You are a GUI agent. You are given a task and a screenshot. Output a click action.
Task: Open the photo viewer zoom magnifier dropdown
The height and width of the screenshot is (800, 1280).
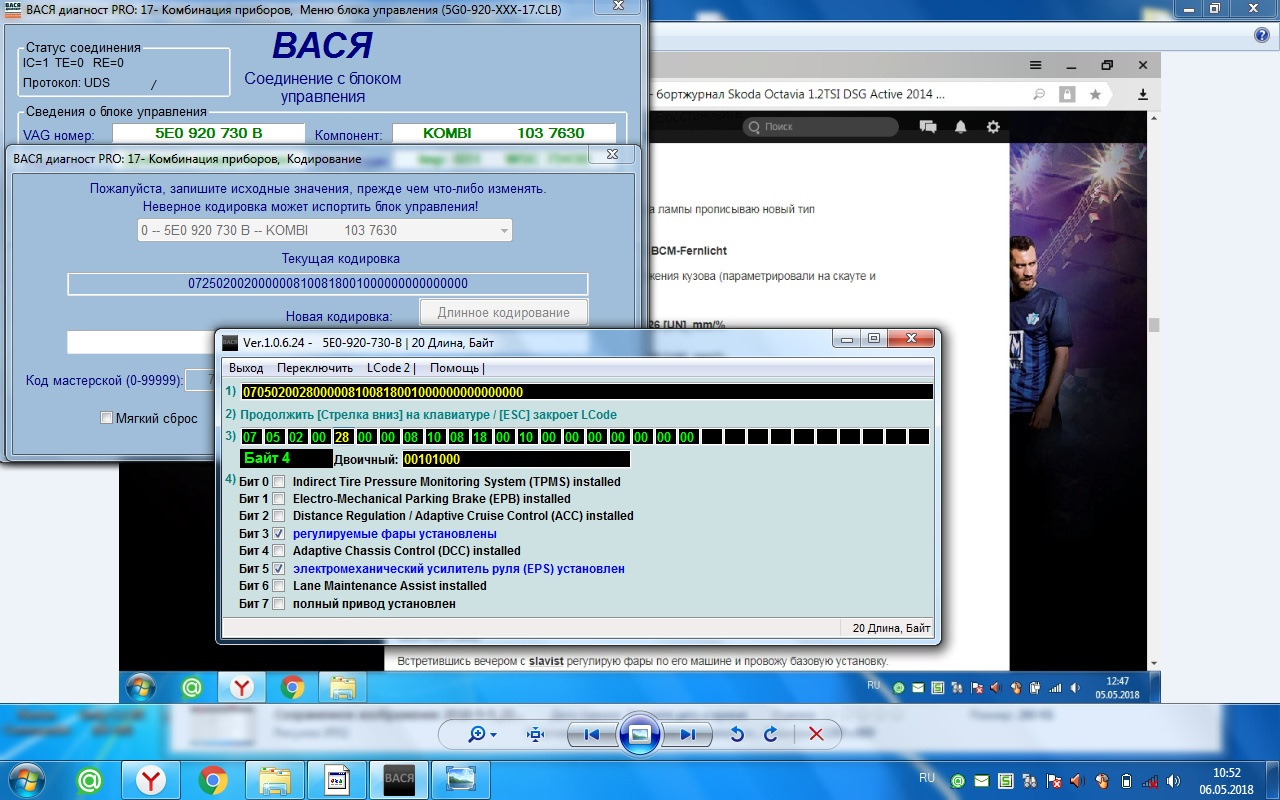(483, 734)
